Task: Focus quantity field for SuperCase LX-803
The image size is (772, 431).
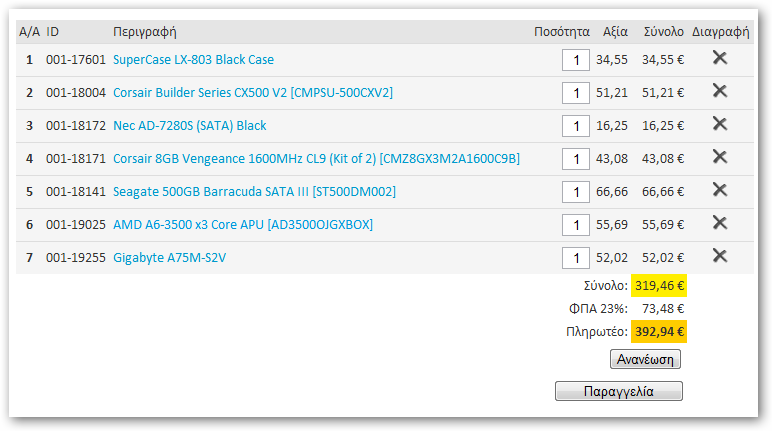Action: (576, 60)
